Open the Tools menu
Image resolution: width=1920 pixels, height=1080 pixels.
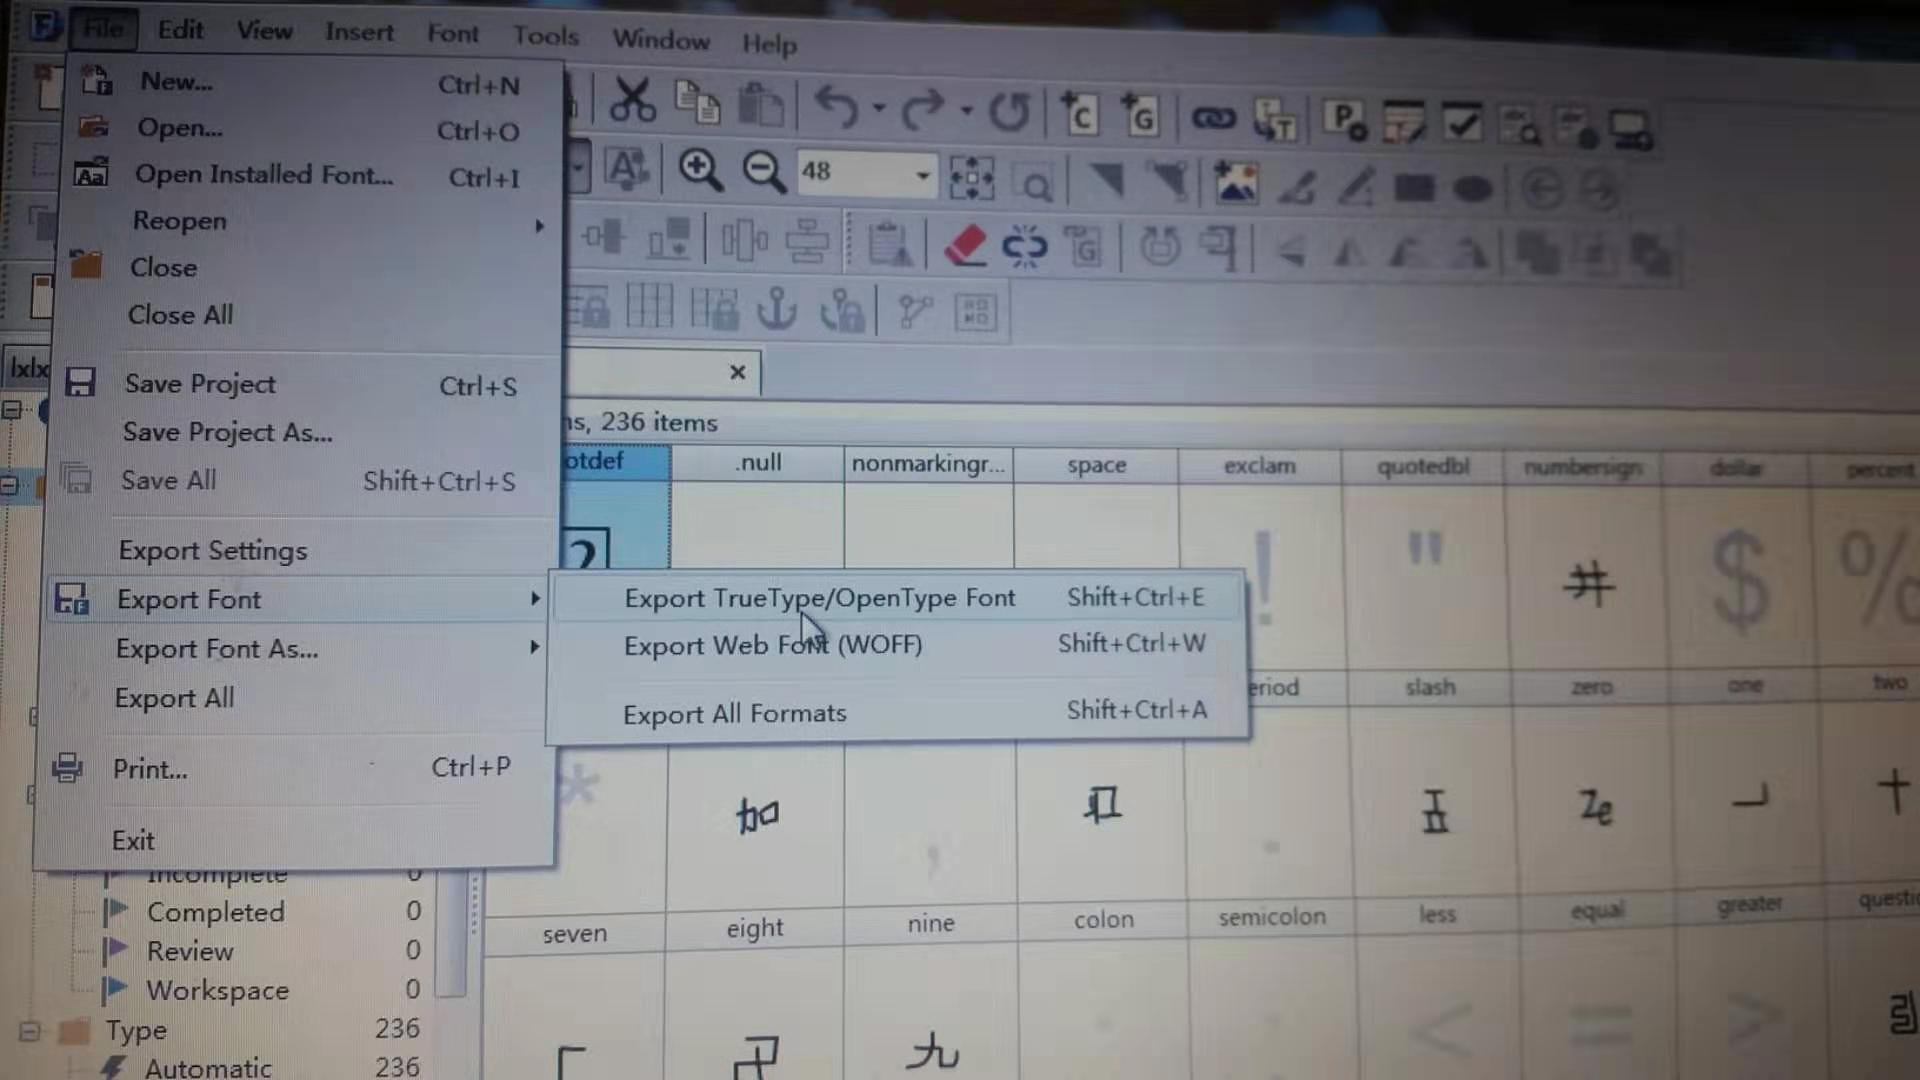click(x=545, y=36)
